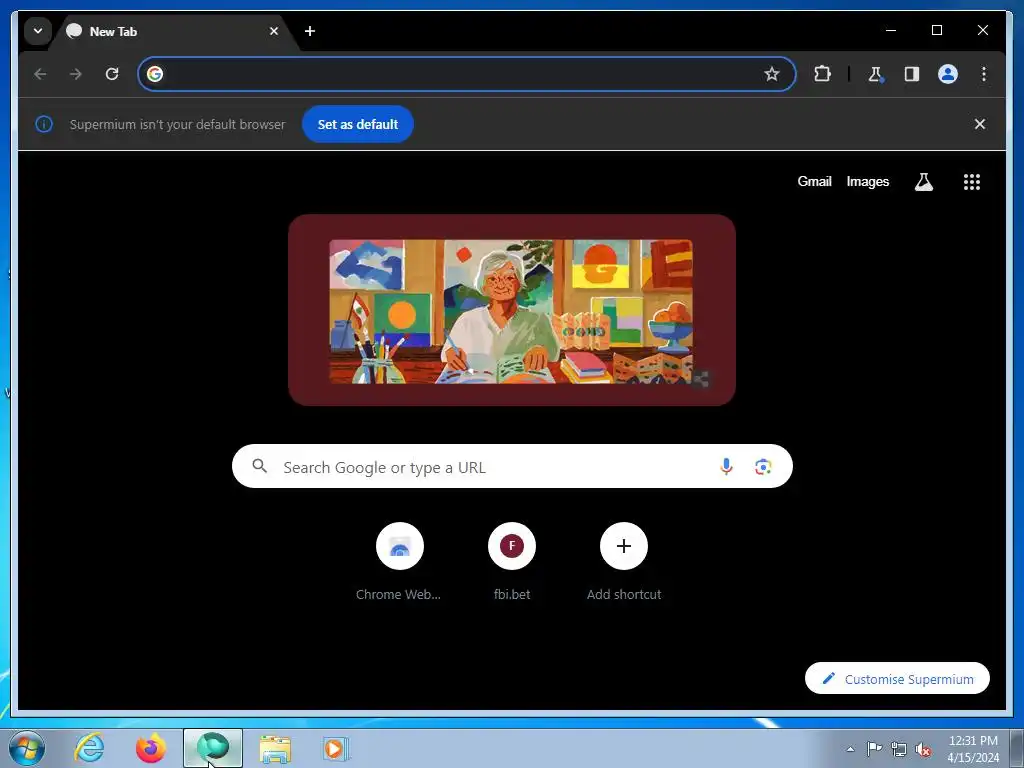
Task: Click Add shortcut button
Action: (x=624, y=562)
